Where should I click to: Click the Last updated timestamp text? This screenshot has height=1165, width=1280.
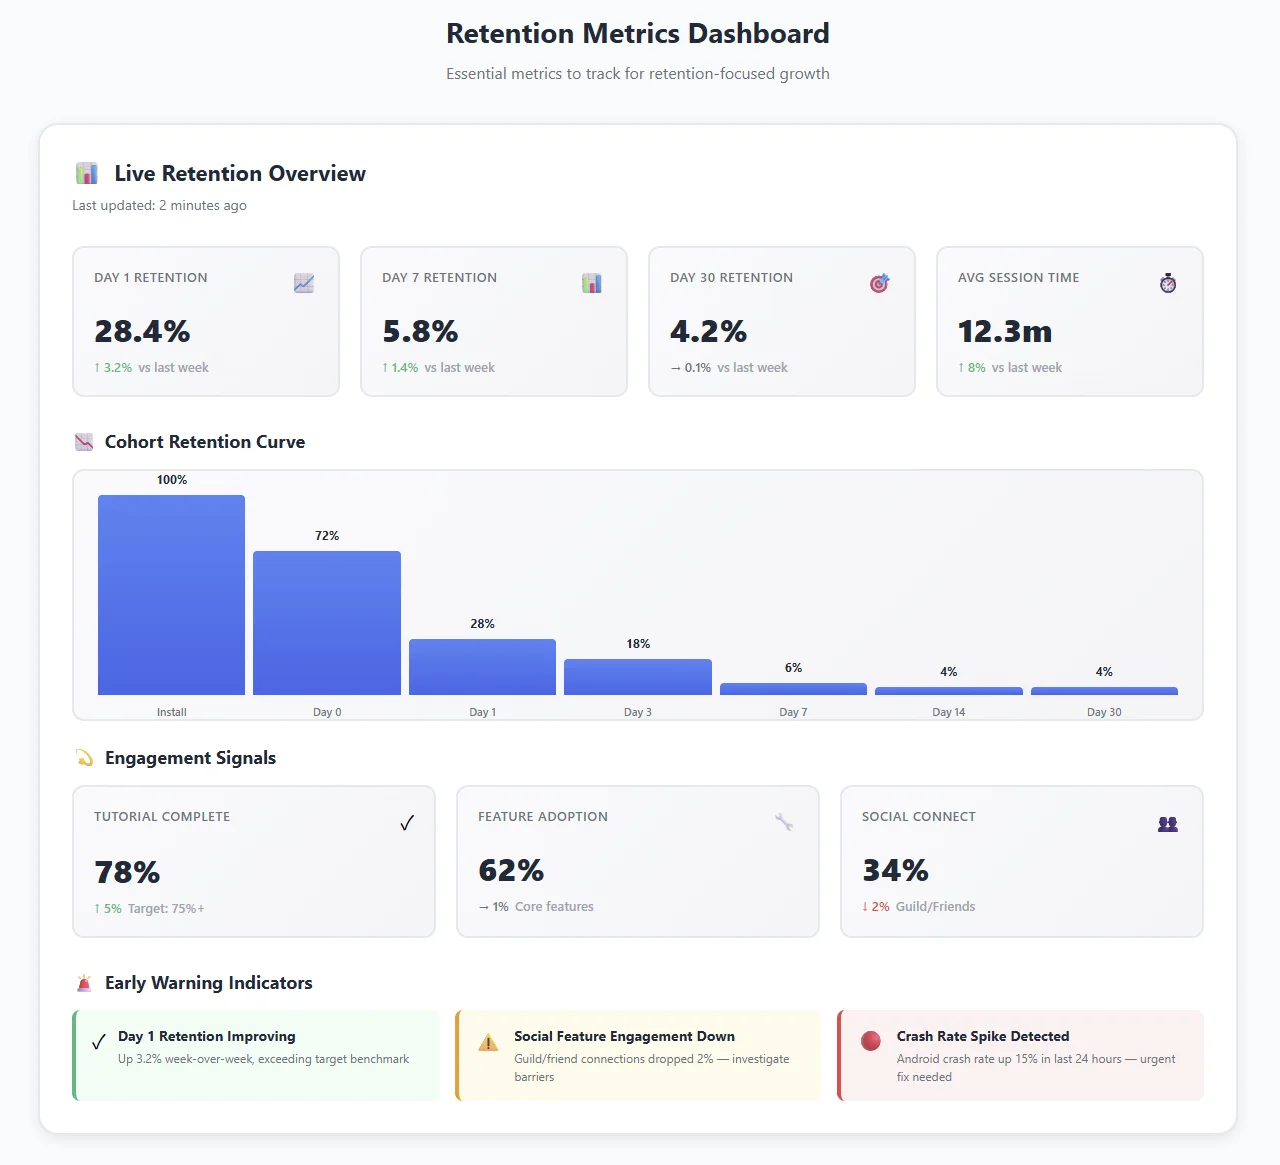coord(159,205)
